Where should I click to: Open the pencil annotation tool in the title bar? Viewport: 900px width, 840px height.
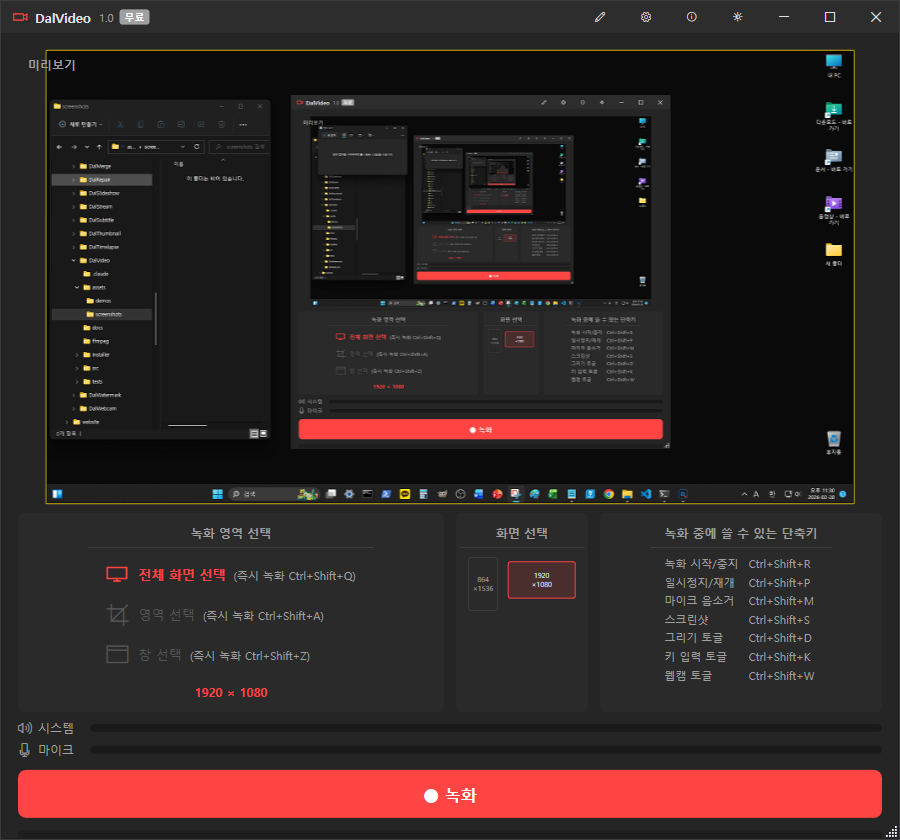point(599,17)
